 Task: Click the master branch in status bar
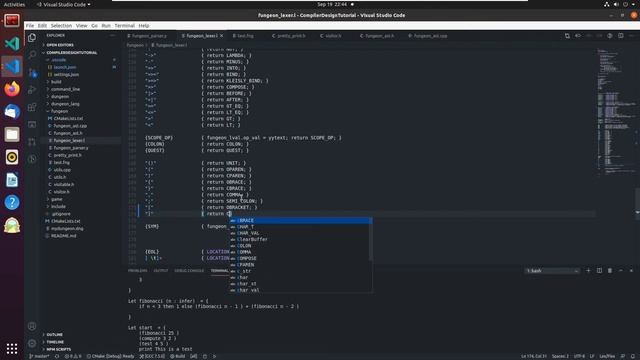pos(39,356)
